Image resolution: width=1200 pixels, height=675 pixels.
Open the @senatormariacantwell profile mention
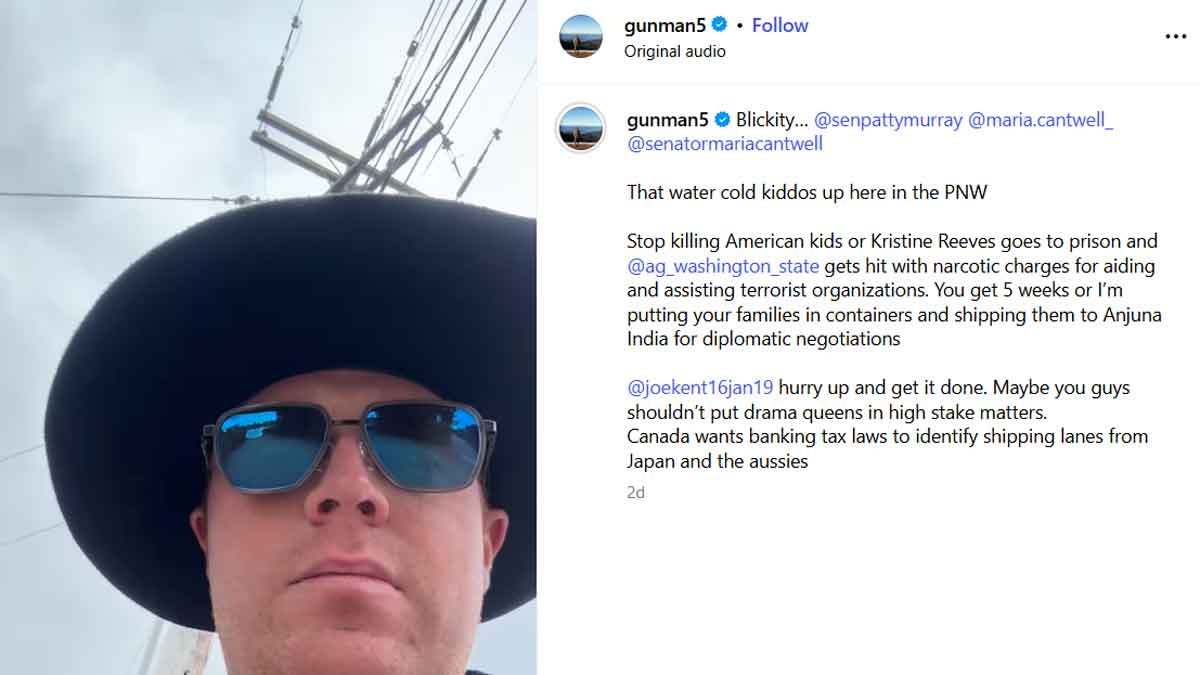tap(725, 144)
